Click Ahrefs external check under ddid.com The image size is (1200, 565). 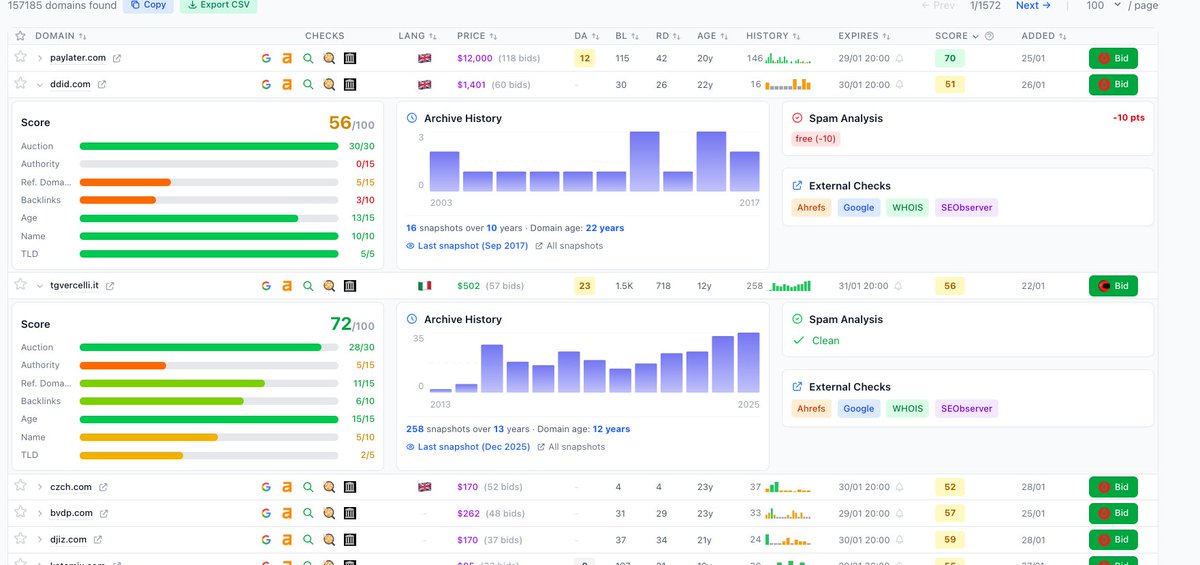coord(811,207)
